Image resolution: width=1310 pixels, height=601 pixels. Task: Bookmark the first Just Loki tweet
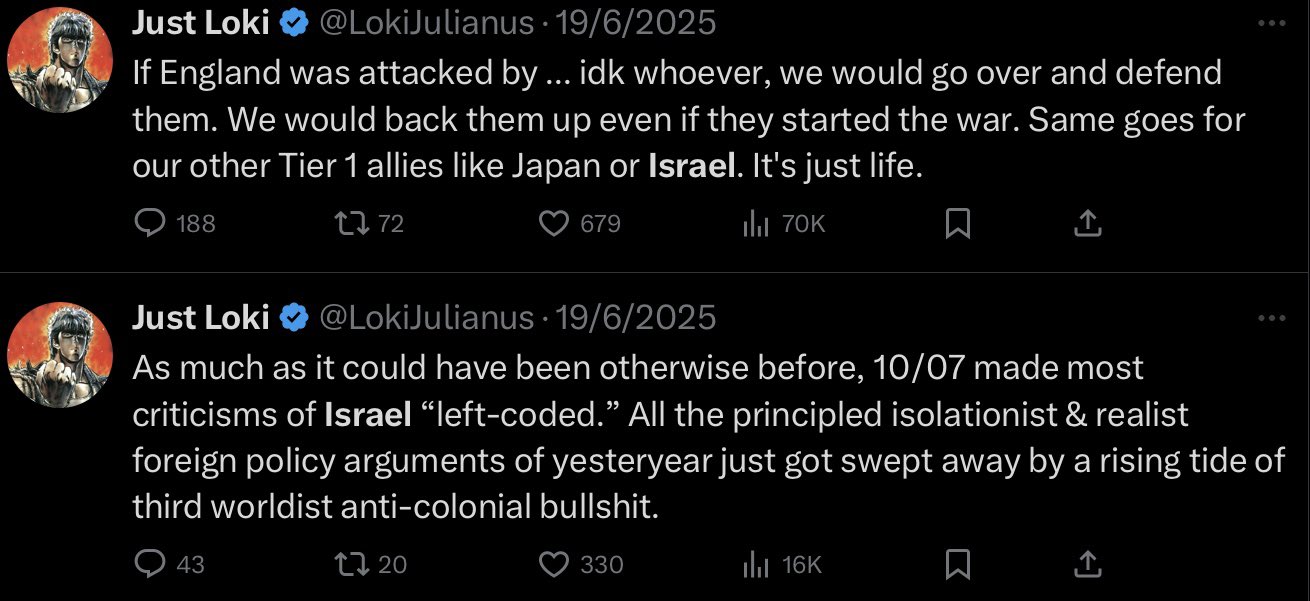(958, 225)
